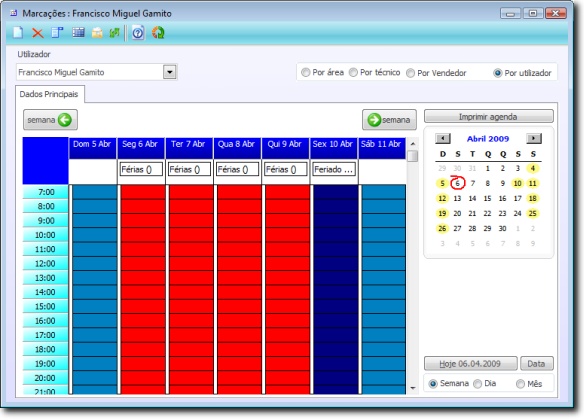Open the calendar grid toolbar icon
Viewport: 584px width, 420px height.
pos(78,33)
